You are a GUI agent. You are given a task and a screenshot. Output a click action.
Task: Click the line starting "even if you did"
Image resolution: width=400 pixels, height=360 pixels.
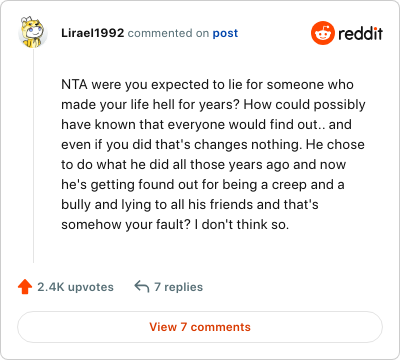tap(213, 145)
